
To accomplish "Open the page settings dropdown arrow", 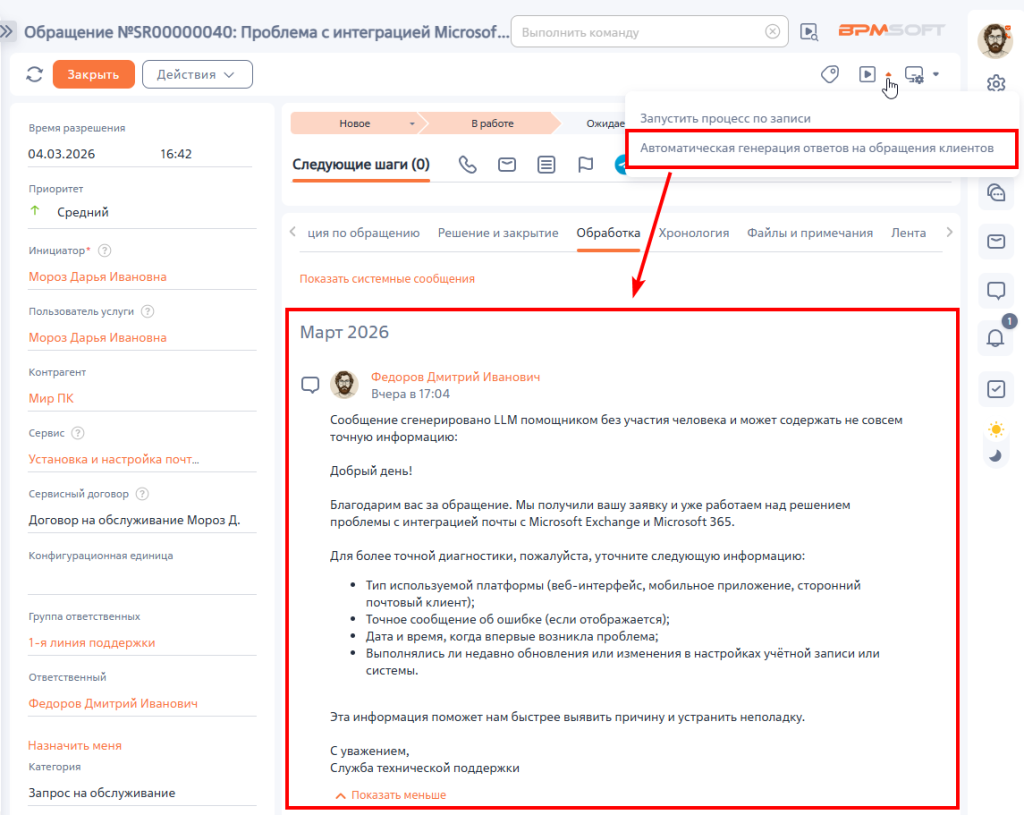I will tap(936, 74).
